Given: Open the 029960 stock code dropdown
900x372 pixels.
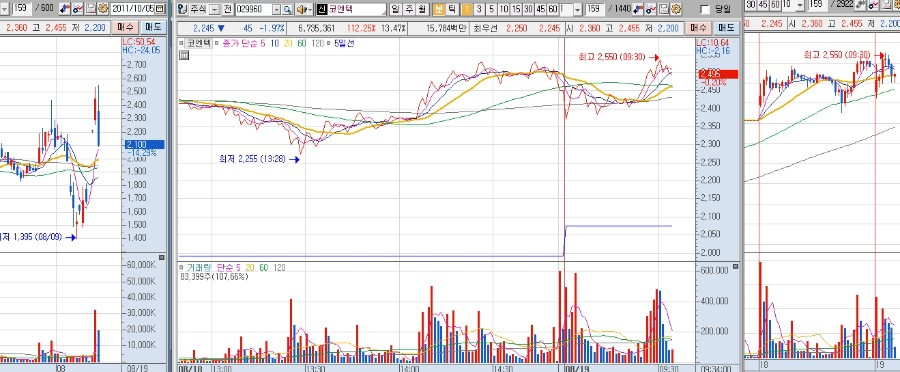Looking at the screenshot, I should [x=277, y=10].
